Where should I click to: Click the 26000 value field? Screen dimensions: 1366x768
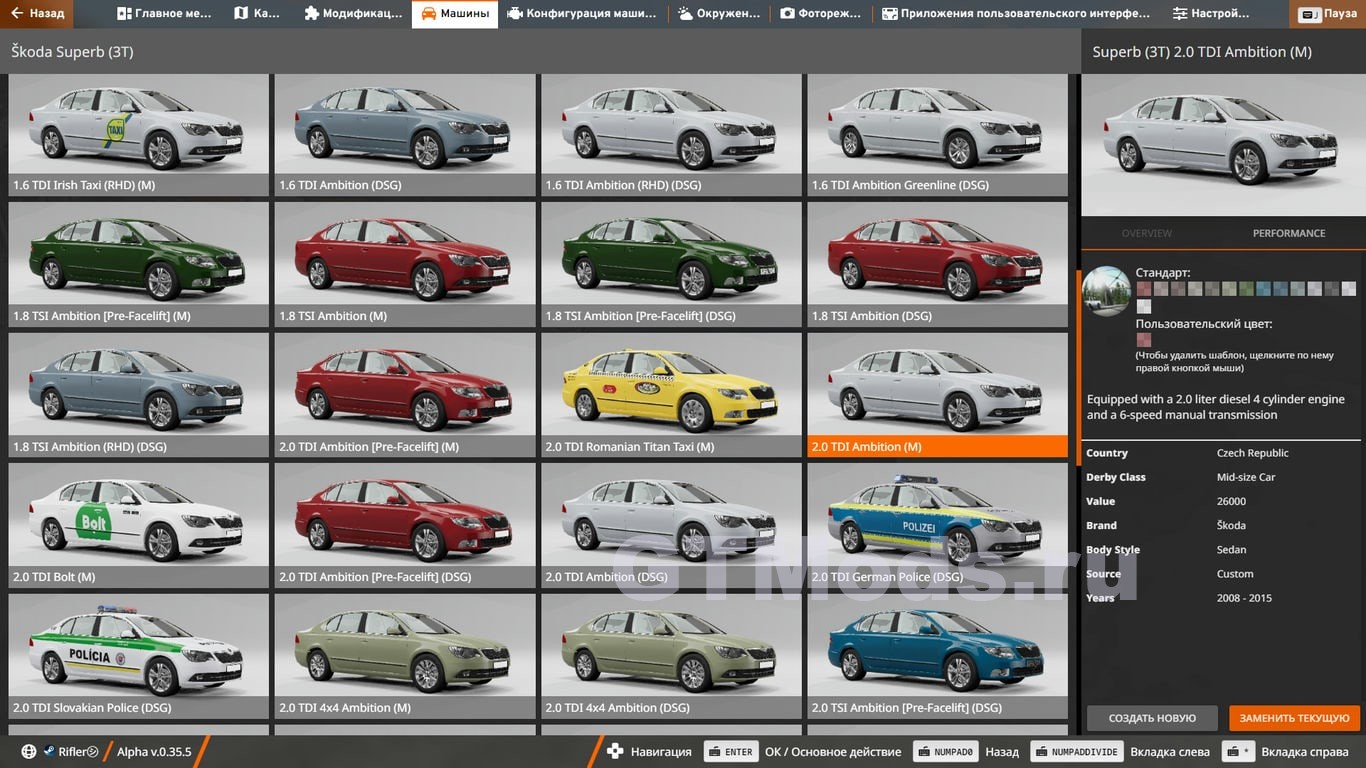click(x=1231, y=501)
